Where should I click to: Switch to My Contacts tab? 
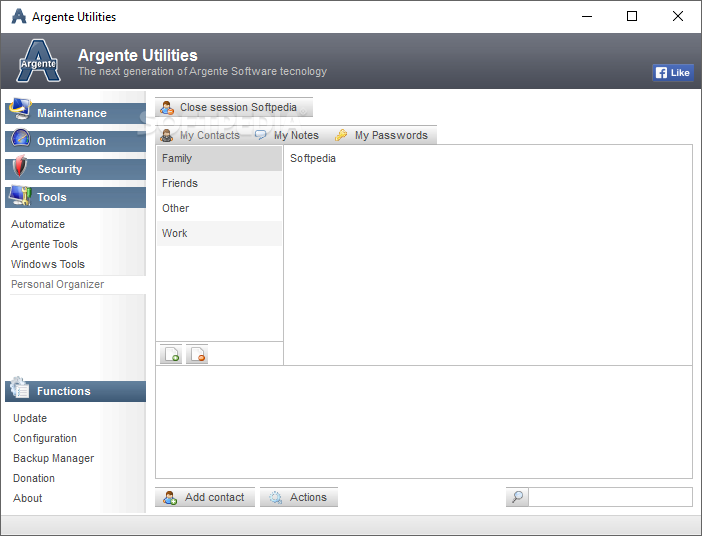(201, 135)
